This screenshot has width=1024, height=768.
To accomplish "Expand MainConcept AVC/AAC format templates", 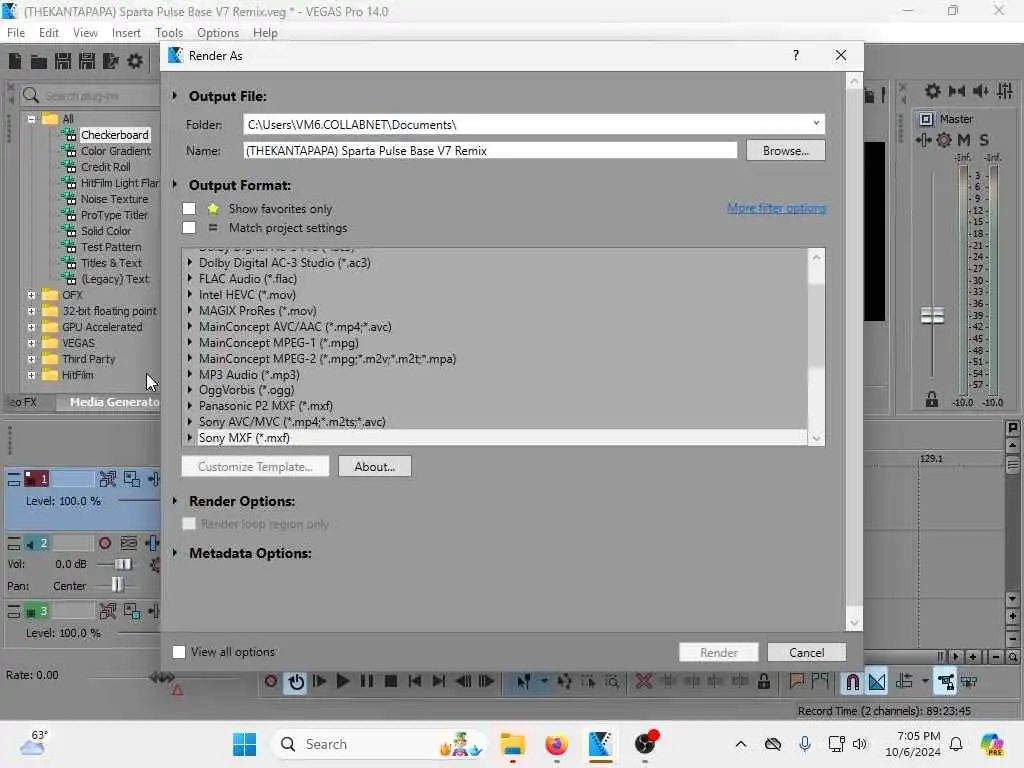I will click(190, 327).
